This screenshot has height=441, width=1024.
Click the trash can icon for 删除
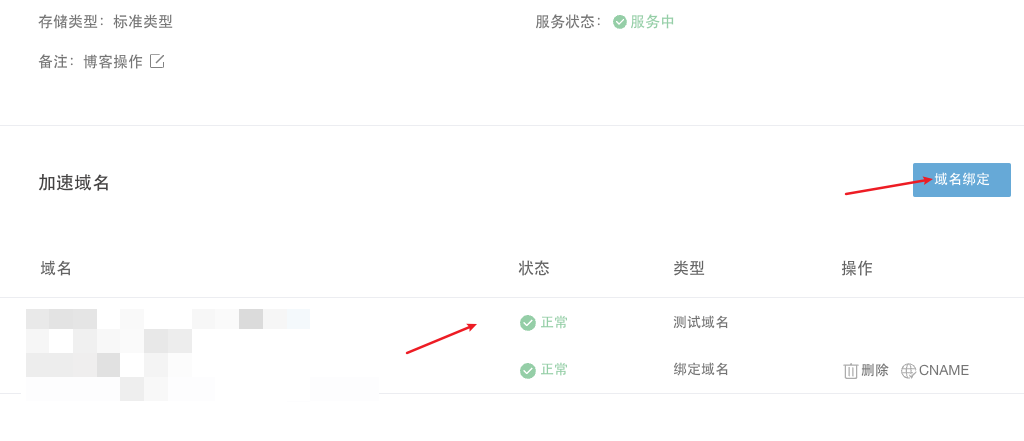(x=850, y=371)
